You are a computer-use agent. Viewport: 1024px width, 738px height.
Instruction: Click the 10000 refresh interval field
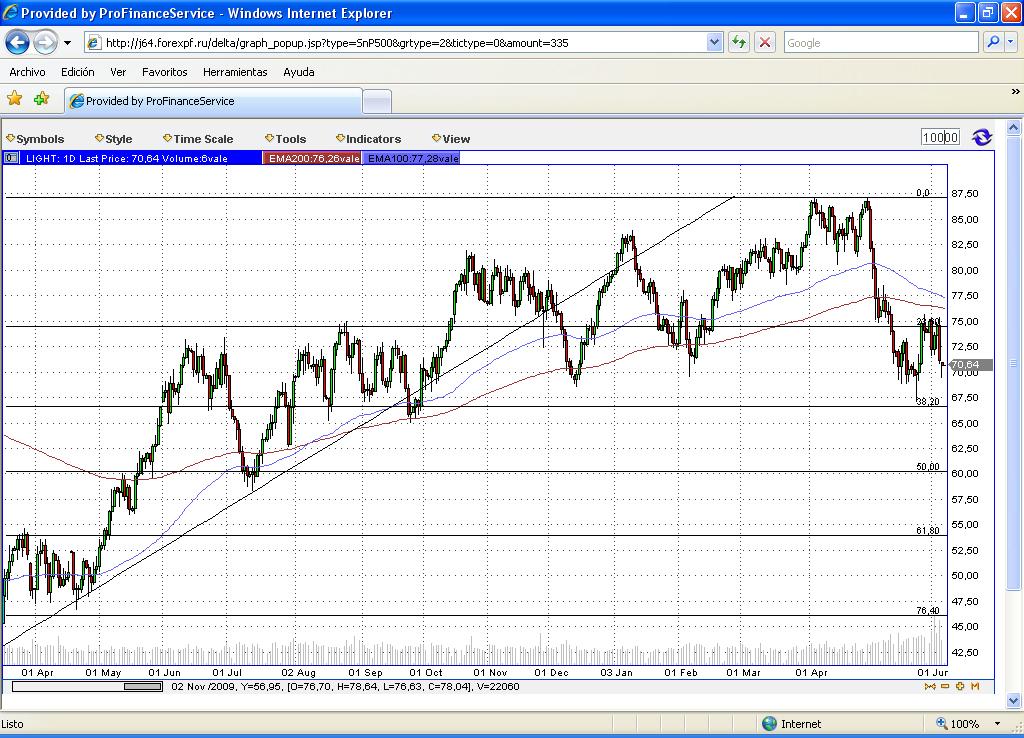tap(940, 137)
